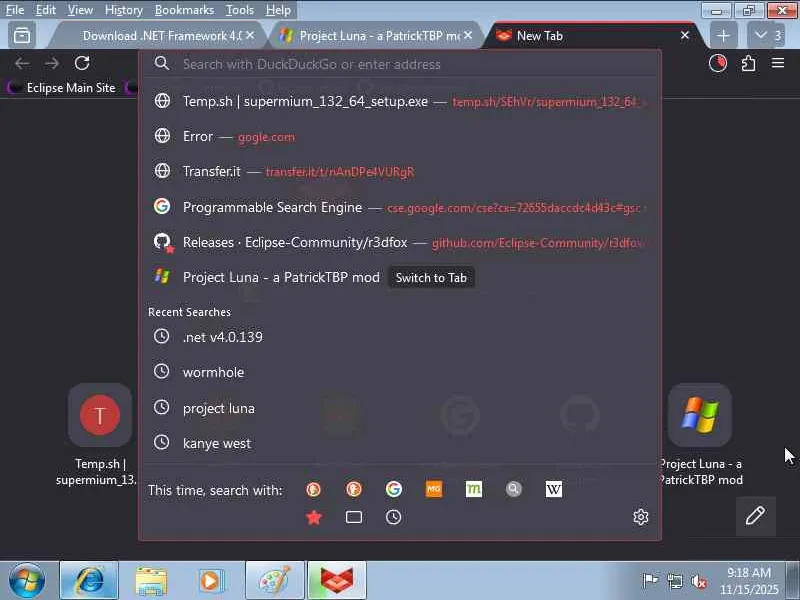The width and height of the screenshot is (800, 600).
Task: Close the Project Luna tab
Action: coord(468,35)
